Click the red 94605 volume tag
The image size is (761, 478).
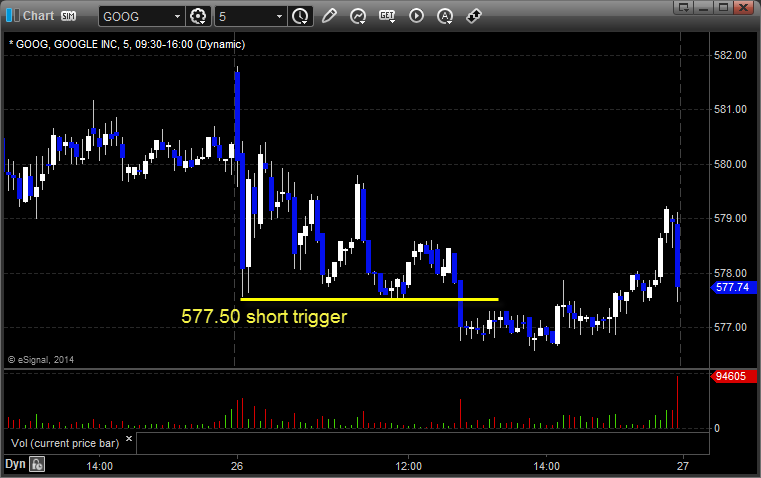click(x=733, y=376)
